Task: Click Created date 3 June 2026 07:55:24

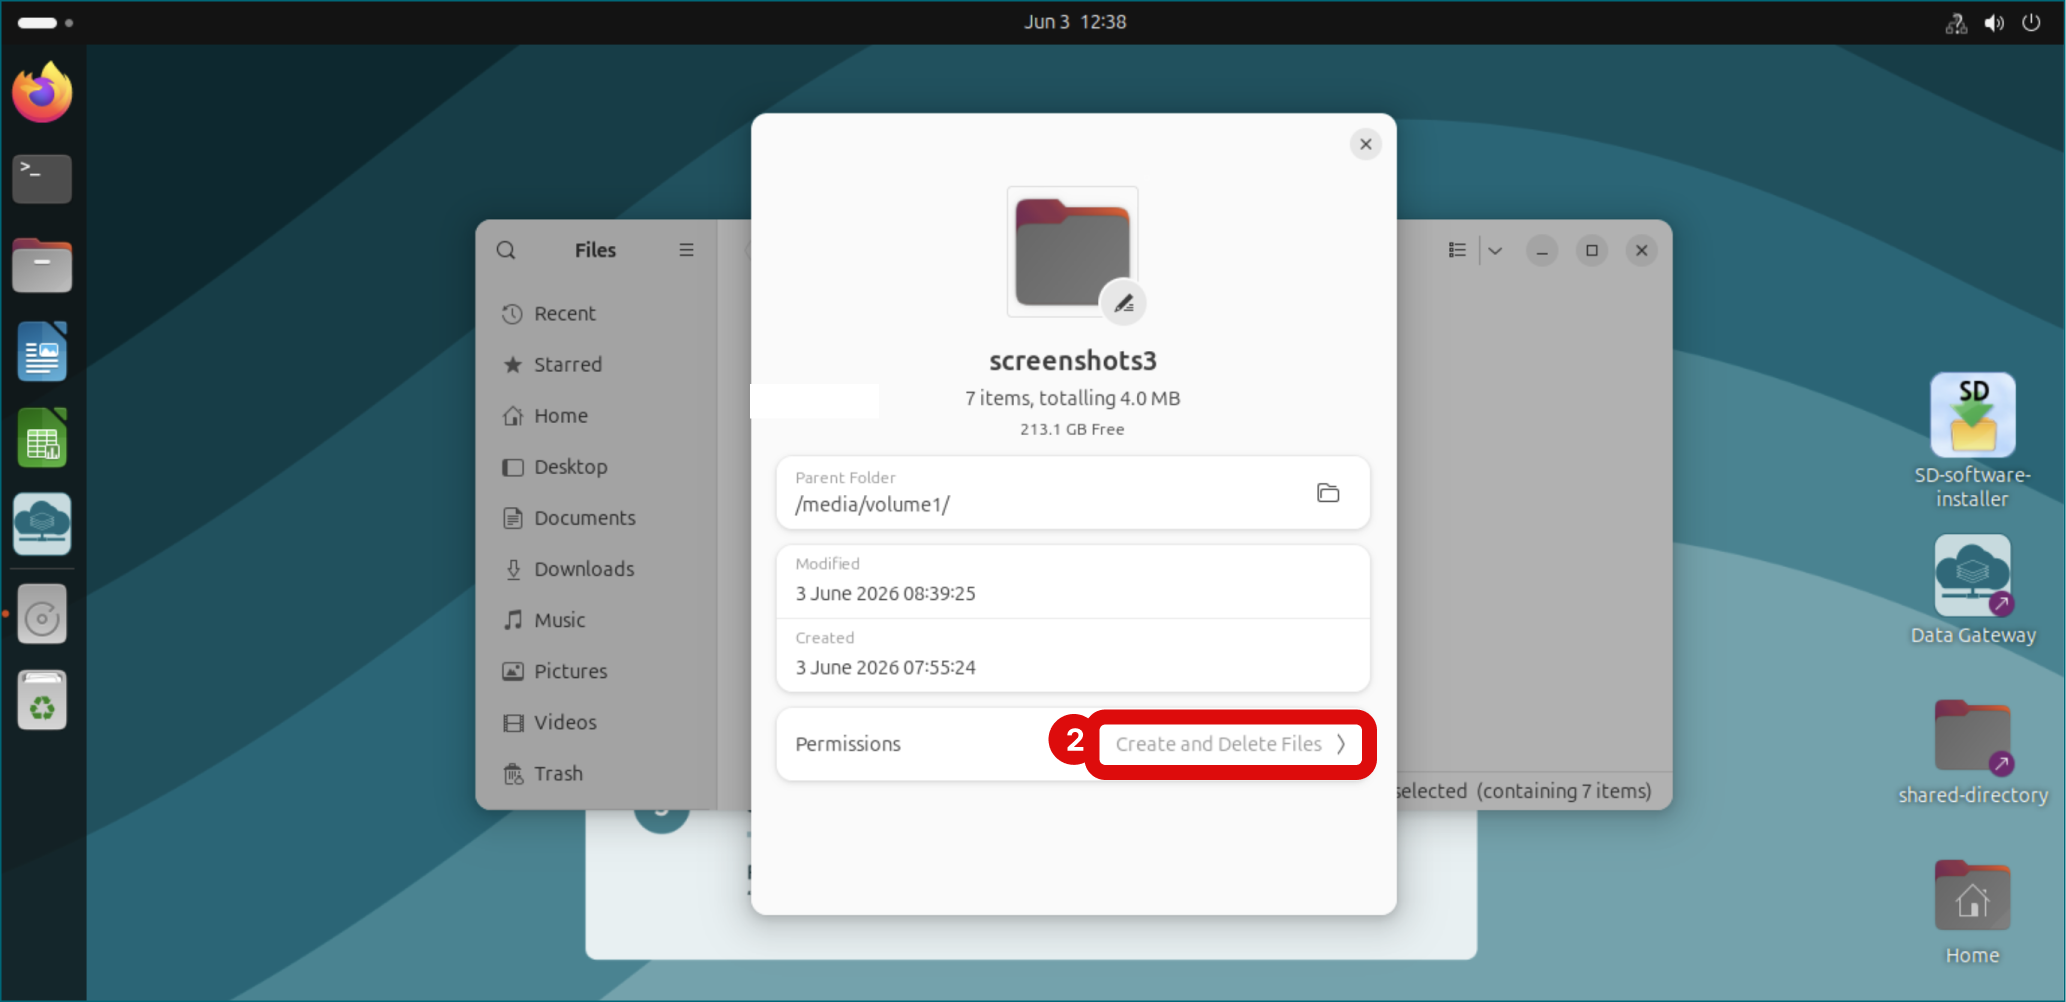Action: [885, 668]
